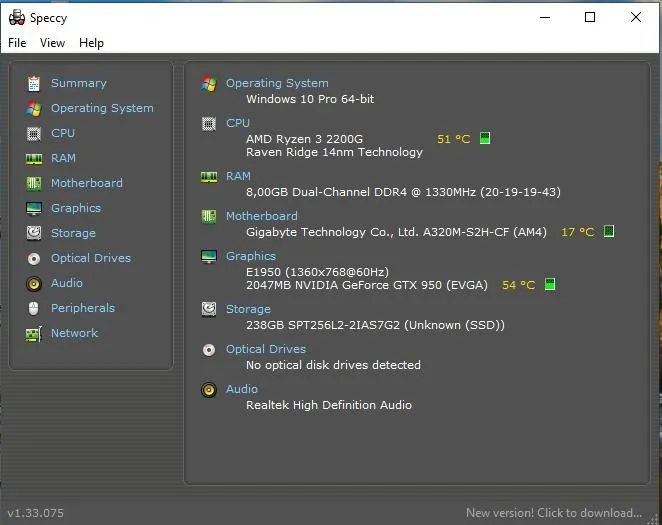The image size is (662, 525).
Task: Click the CPU chip icon in sidebar
Action: (x=34, y=134)
